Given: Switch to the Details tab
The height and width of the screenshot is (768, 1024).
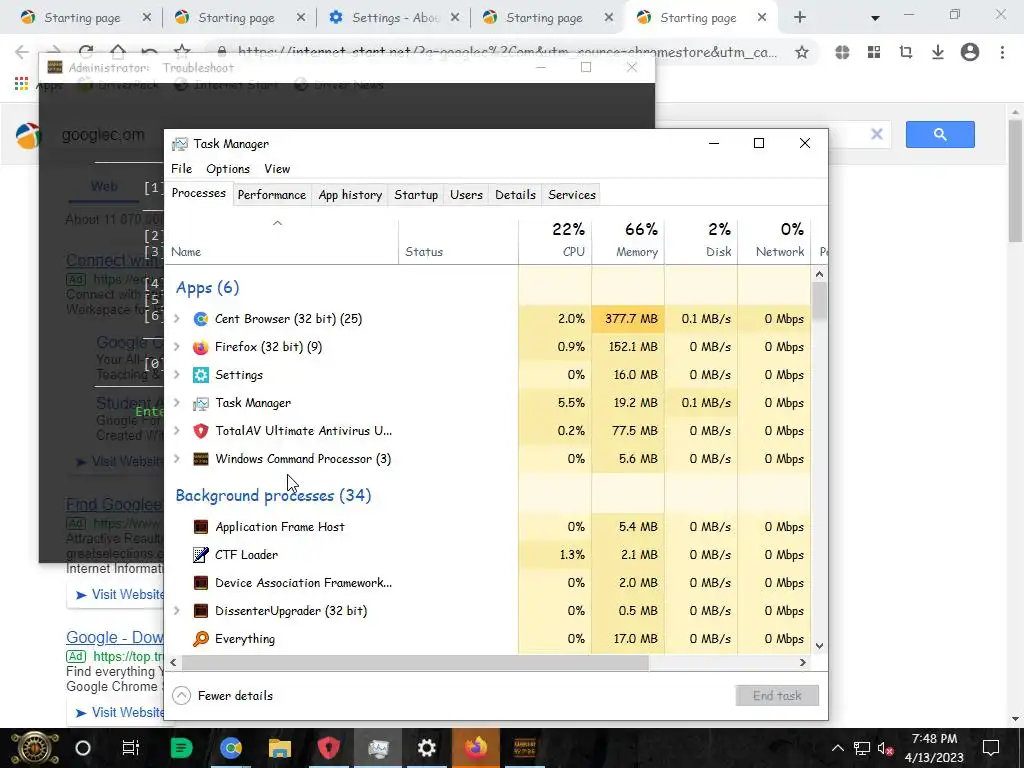Looking at the screenshot, I should (515, 195).
